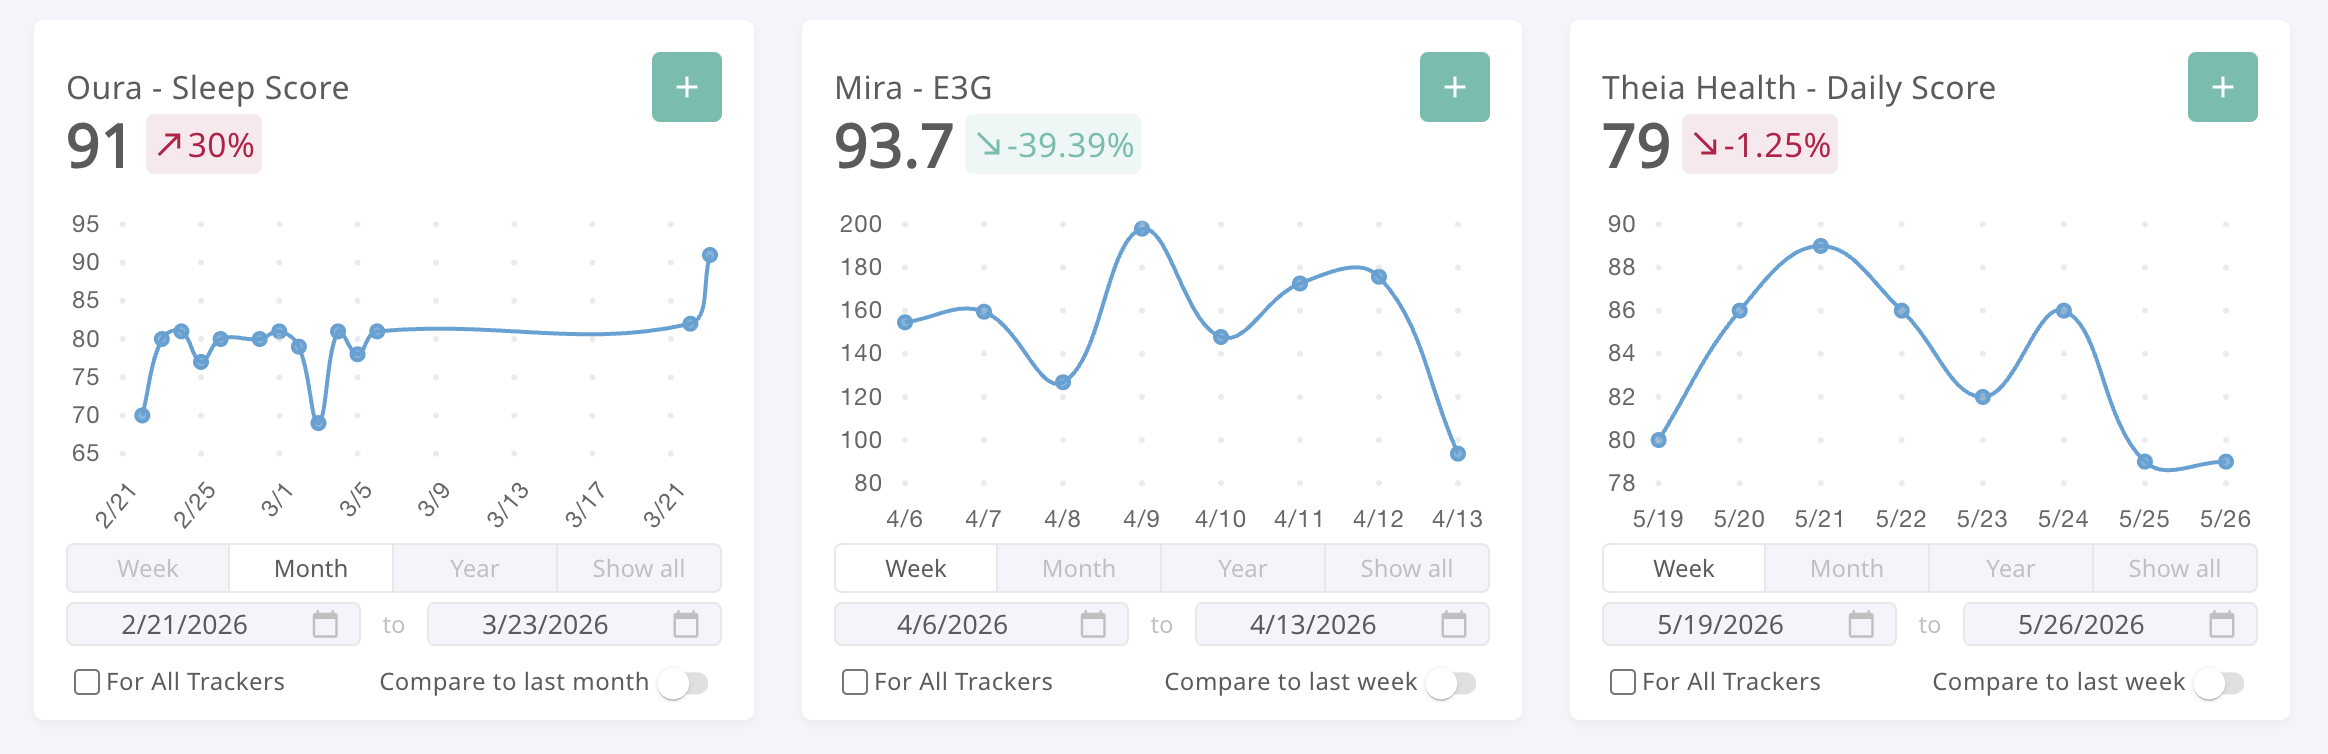This screenshot has width=2328, height=754.
Task: Check For All Trackers on Oura card
Action: click(x=87, y=682)
